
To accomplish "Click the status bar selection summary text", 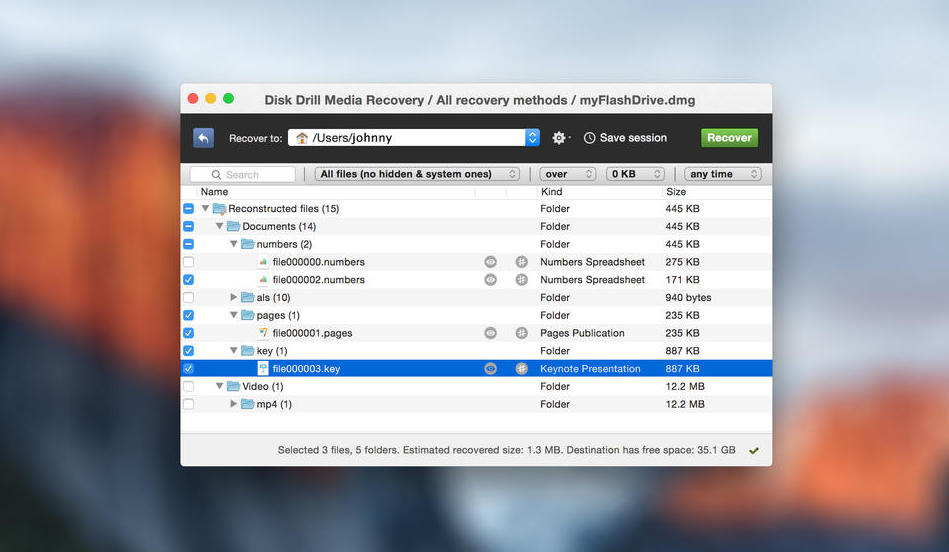I will (507, 450).
